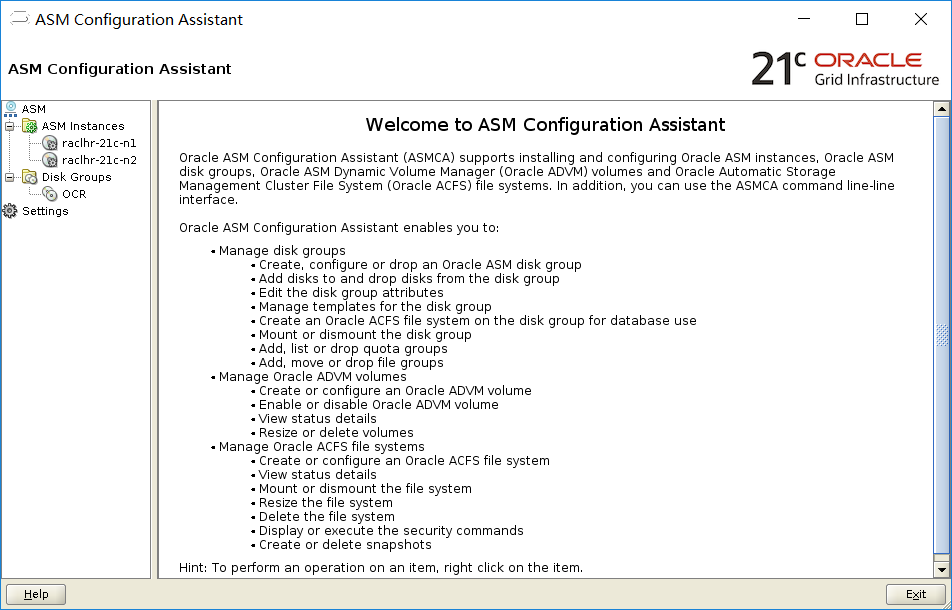Open Settings from the tree
The width and height of the screenshot is (952, 610).
[45, 211]
